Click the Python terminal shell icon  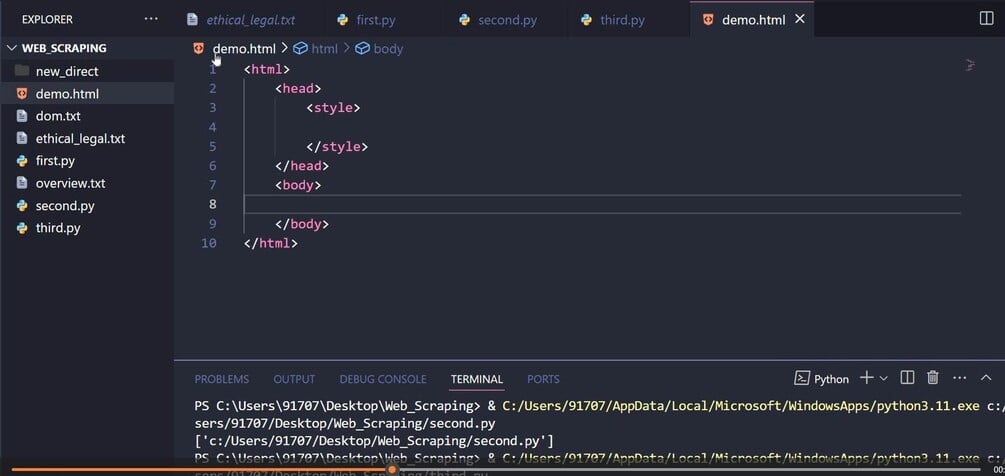tap(802, 379)
